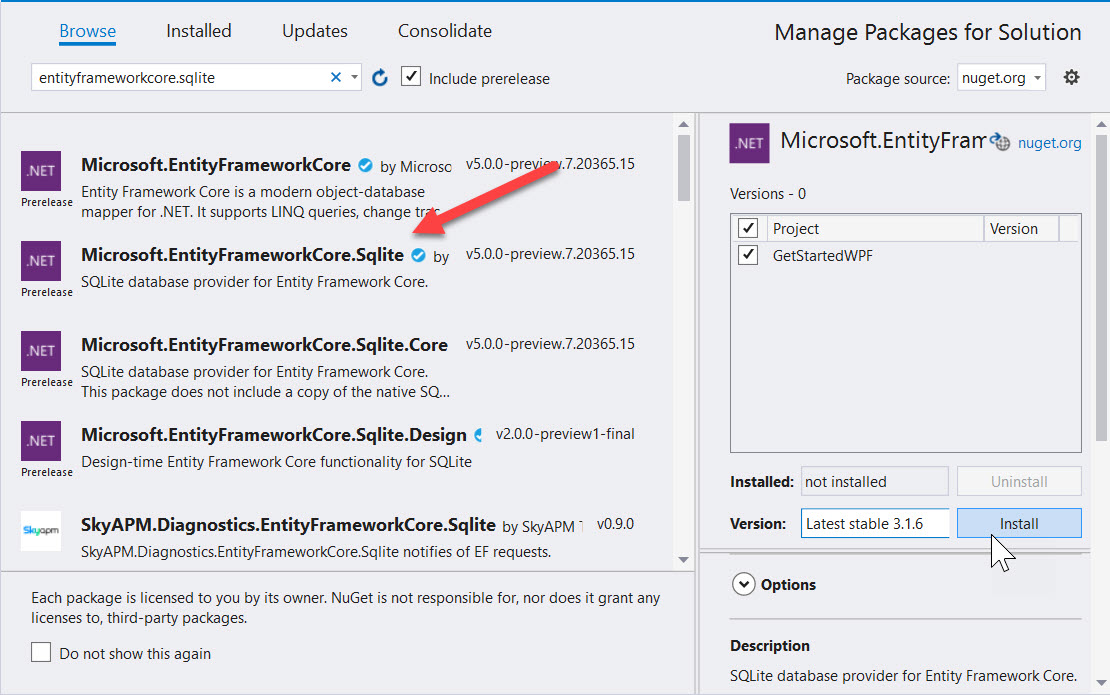Image resolution: width=1110 pixels, height=695 pixels.
Task: Select the SkyAPM.Diagnostics package logo
Action: tap(40, 531)
